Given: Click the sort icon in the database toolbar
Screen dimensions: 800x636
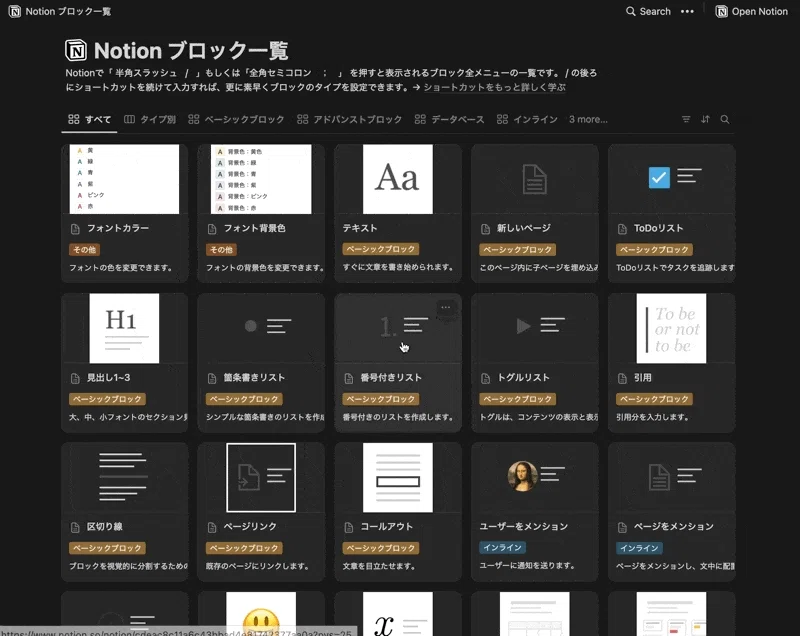Looking at the screenshot, I should [705, 119].
